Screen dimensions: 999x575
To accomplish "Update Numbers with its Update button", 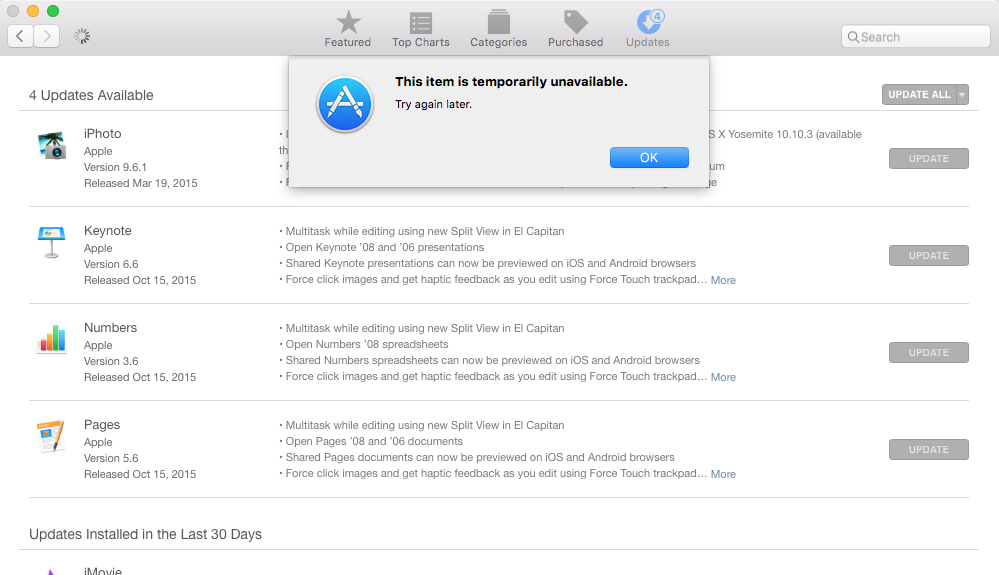I will (929, 352).
